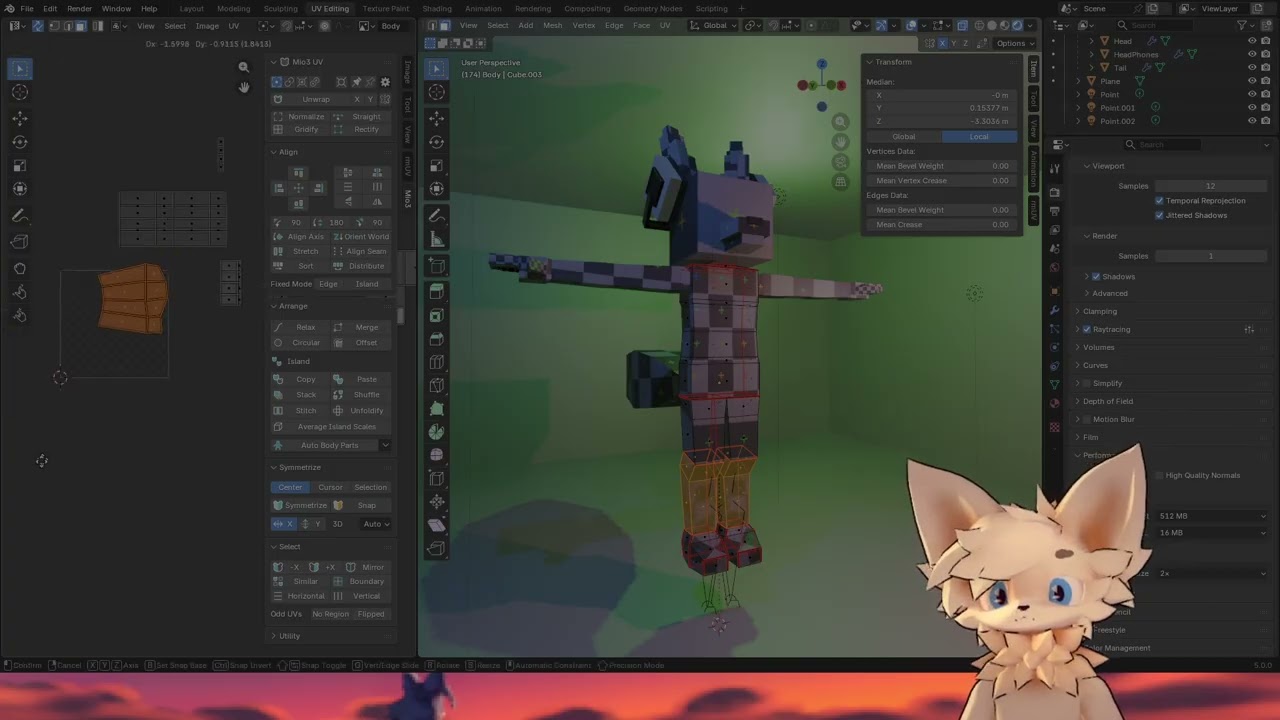Select the UV editor Cursor tool
This screenshot has width=1280, height=720.
coord(20,92)
